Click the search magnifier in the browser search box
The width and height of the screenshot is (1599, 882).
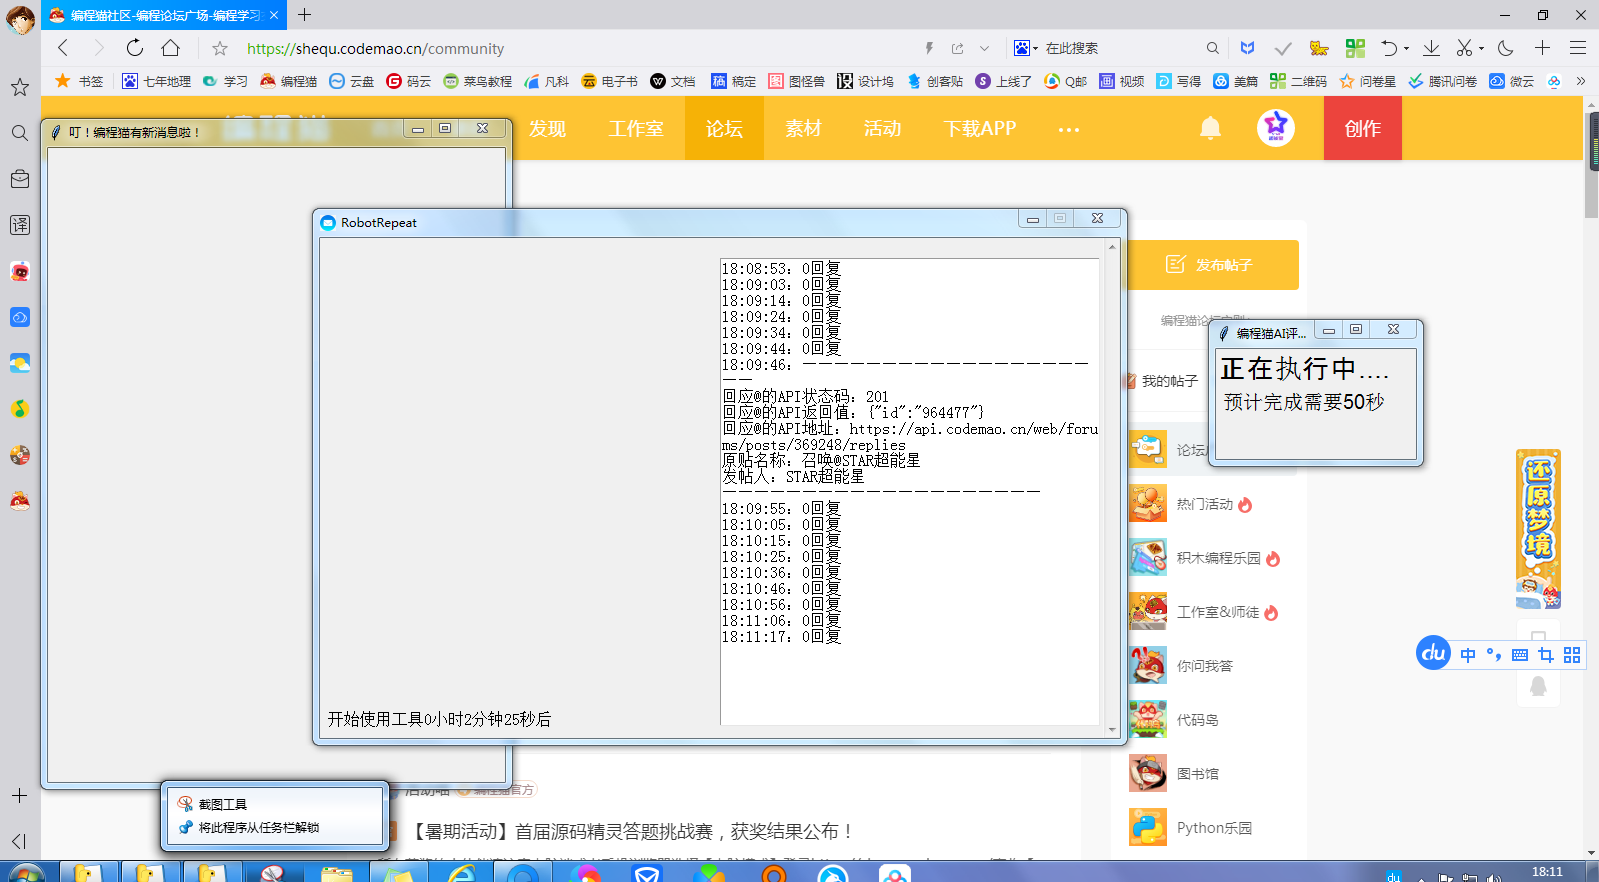pyautogui.click(x=1212, y=48)
